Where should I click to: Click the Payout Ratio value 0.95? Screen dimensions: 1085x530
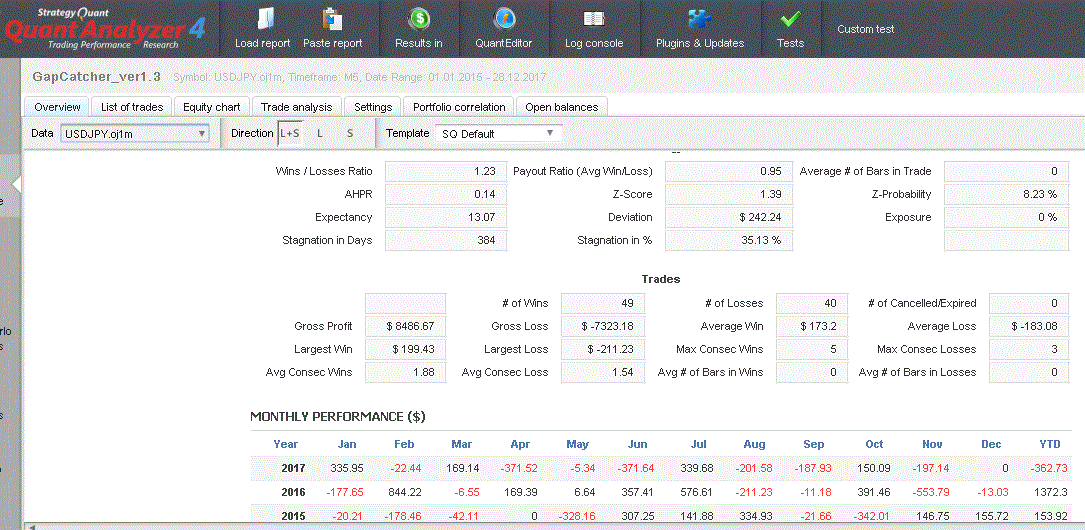729,172
